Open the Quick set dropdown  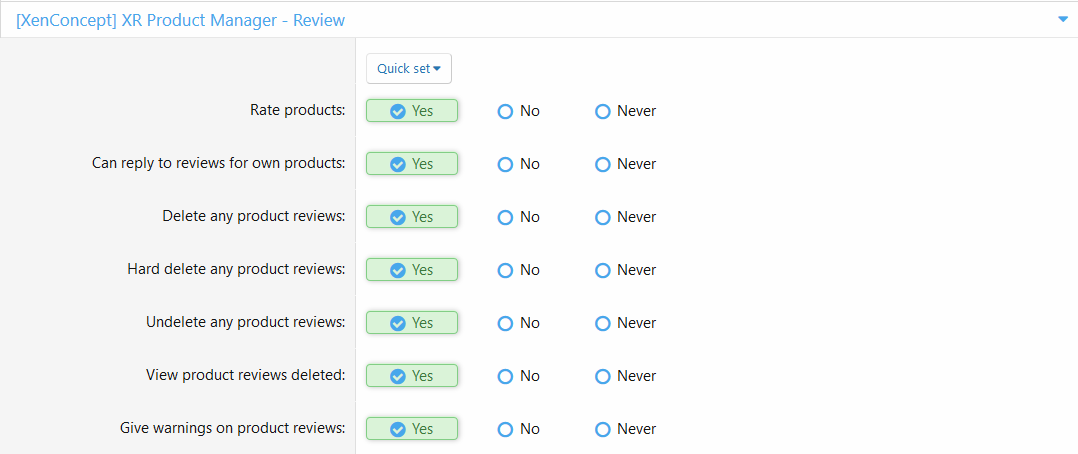408,69
